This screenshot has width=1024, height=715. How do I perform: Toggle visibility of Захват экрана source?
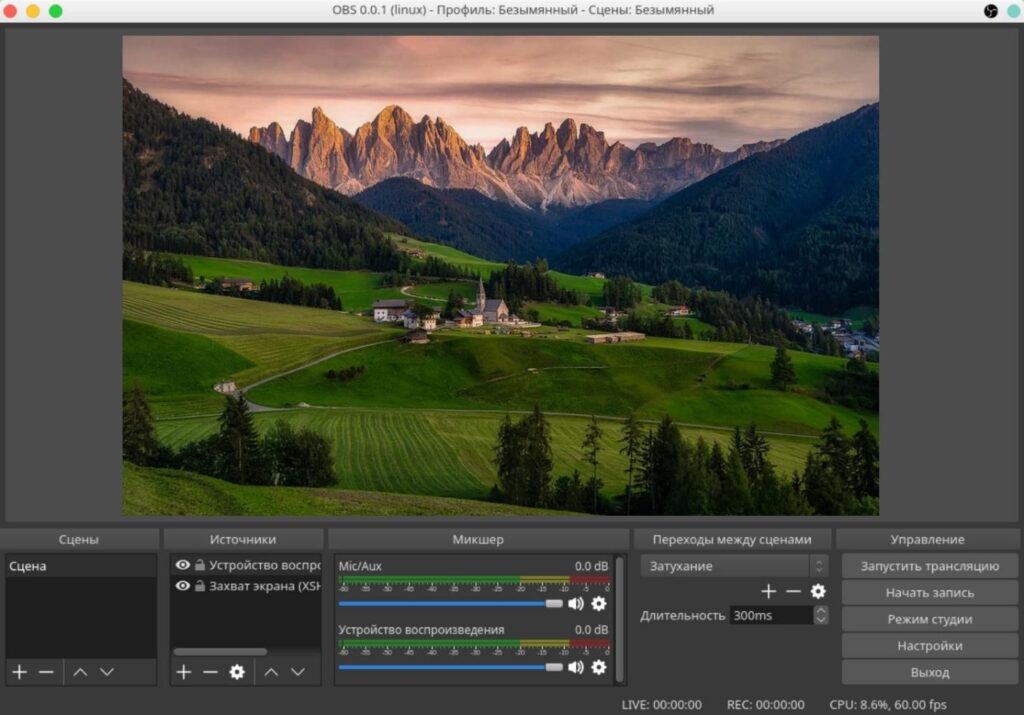coord(182,586)
